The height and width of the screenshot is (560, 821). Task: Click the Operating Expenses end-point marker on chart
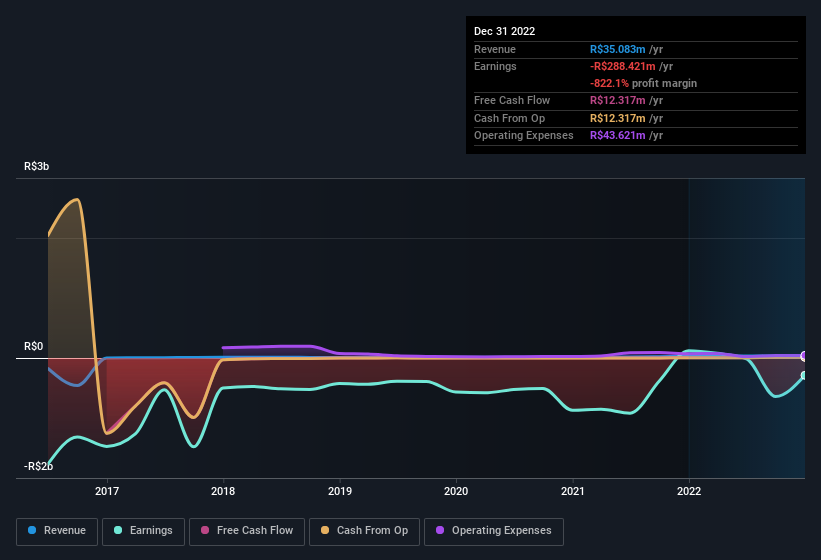(804, 356)
